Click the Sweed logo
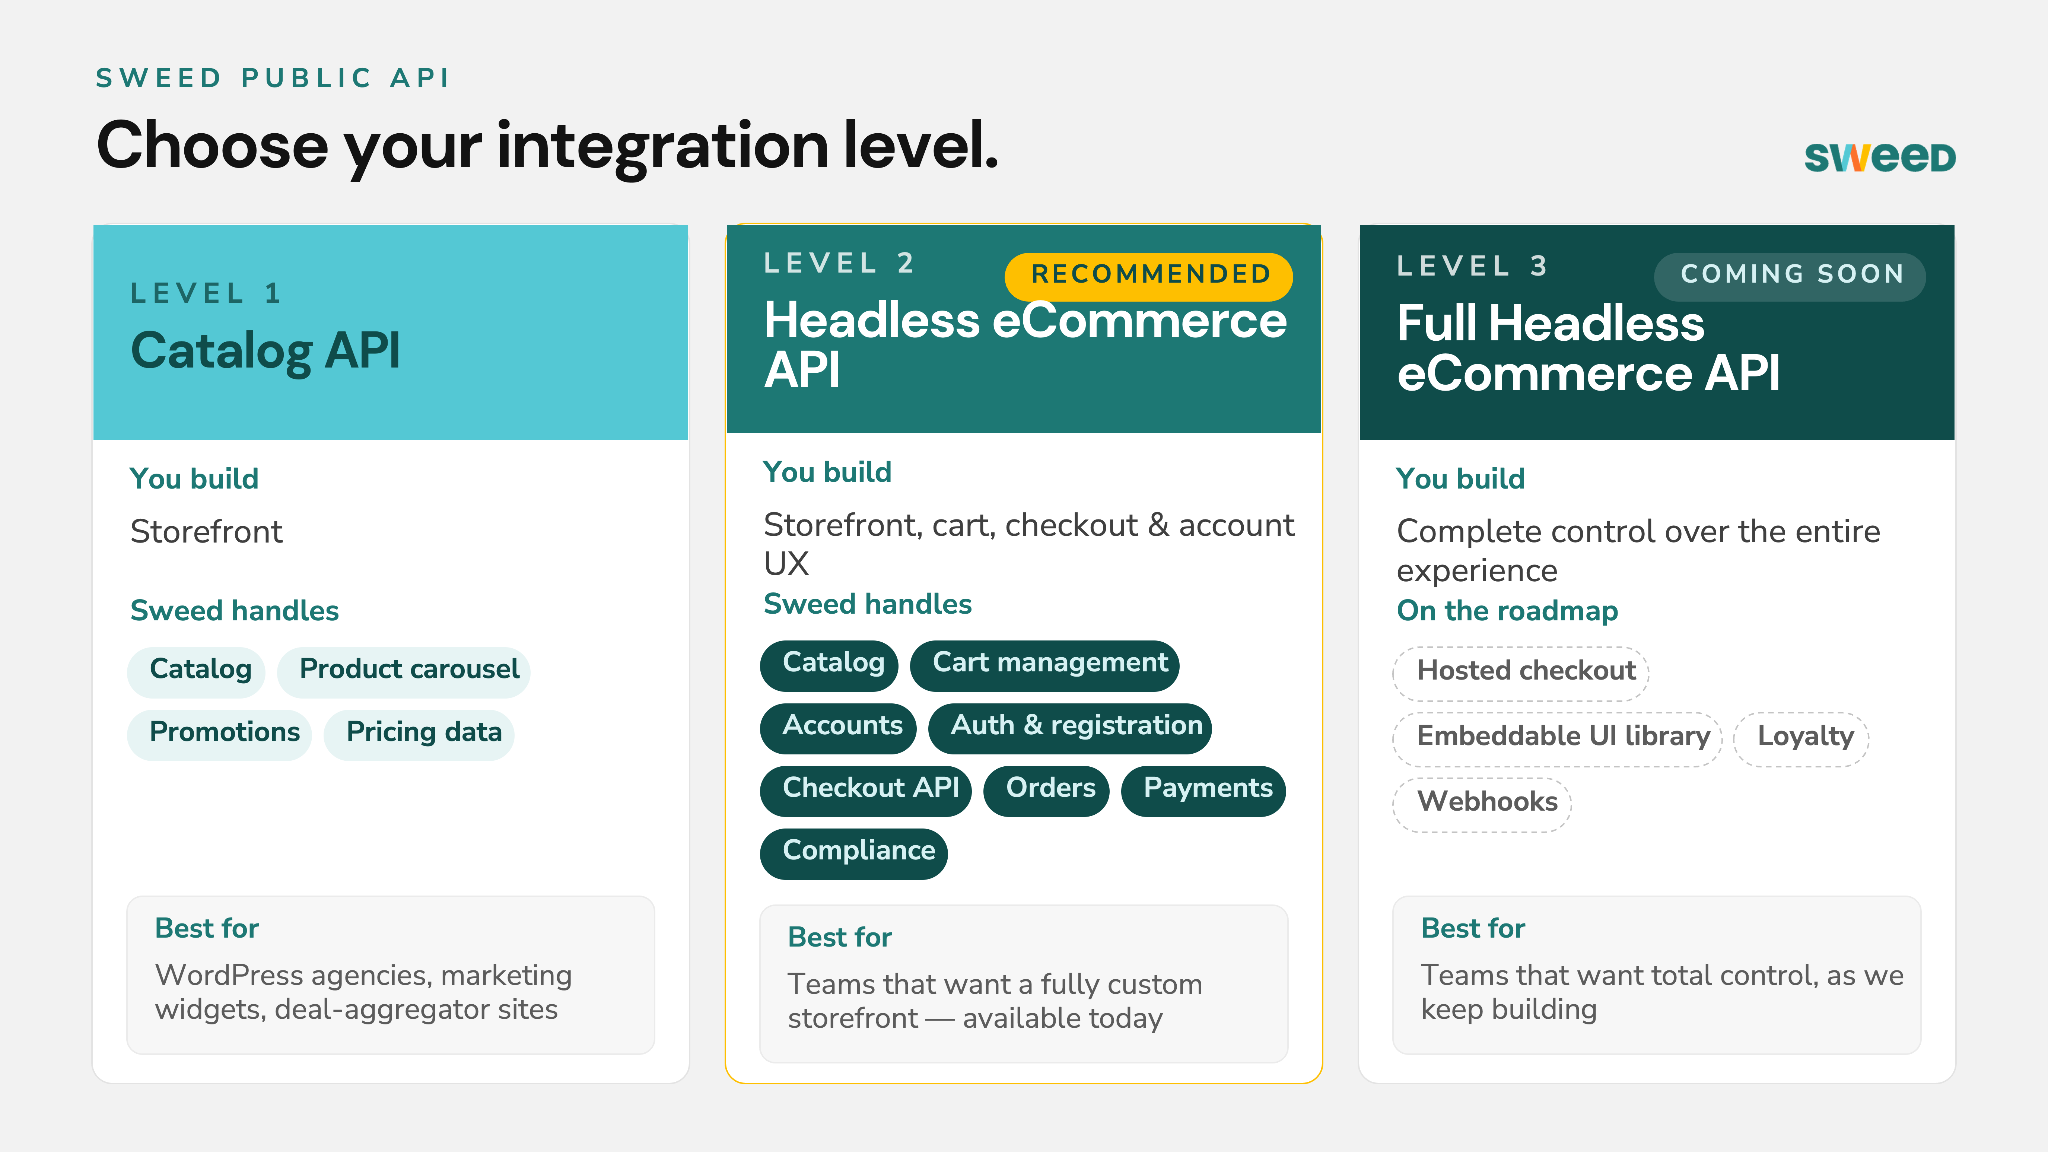This screenshot has height=1154, width=2048. pyautogui.click(x=1879, y=157)
